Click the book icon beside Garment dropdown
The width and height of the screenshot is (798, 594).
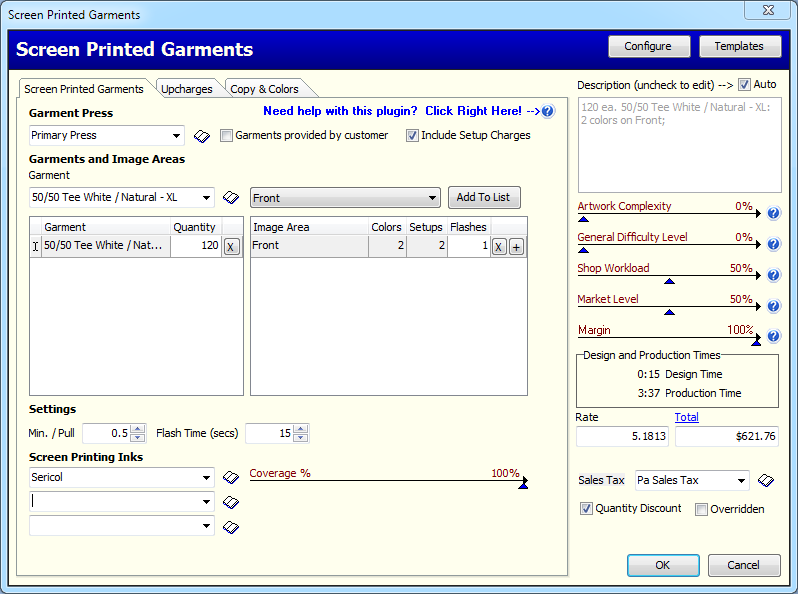click(x=231, y=198)
